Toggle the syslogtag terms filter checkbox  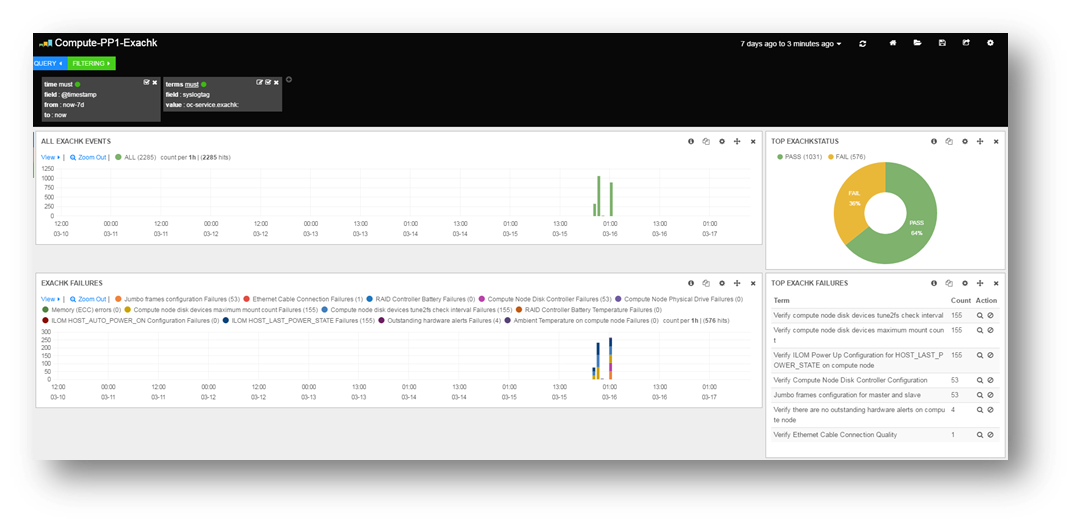pos(268,82)
